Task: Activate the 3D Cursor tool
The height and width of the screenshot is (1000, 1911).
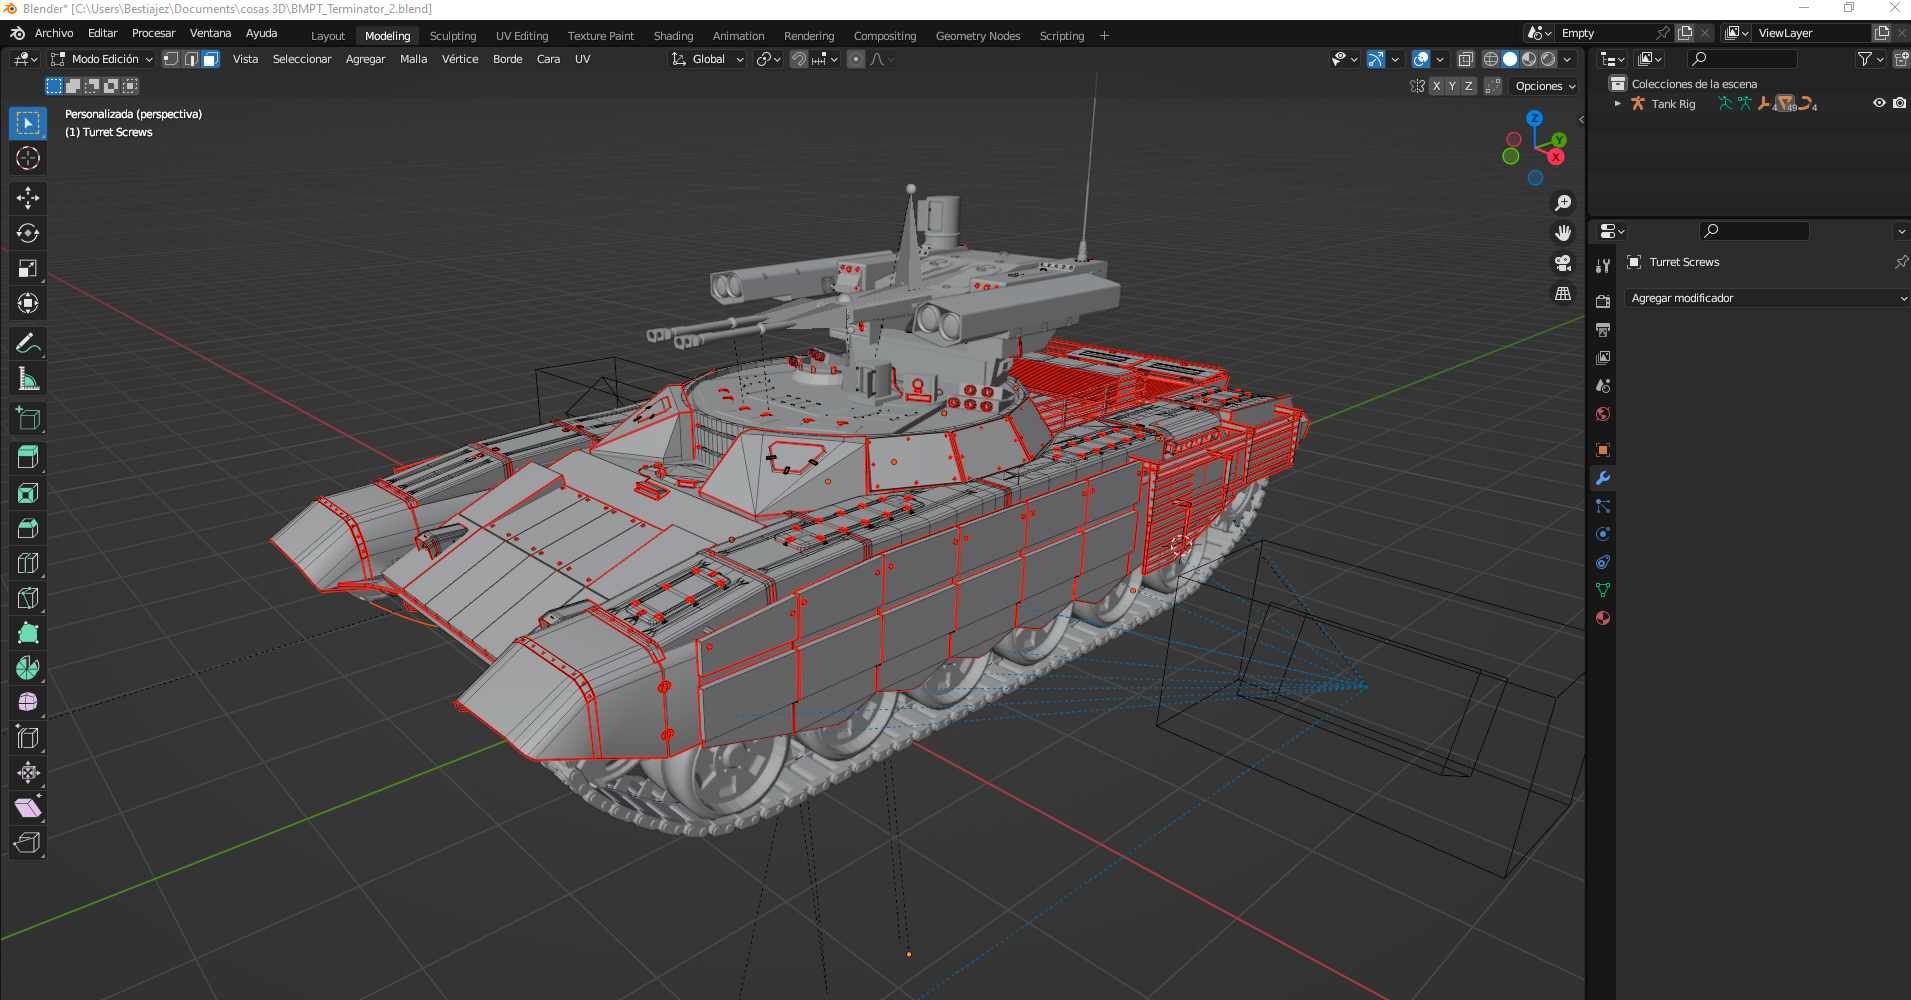Action: [28, 158]
